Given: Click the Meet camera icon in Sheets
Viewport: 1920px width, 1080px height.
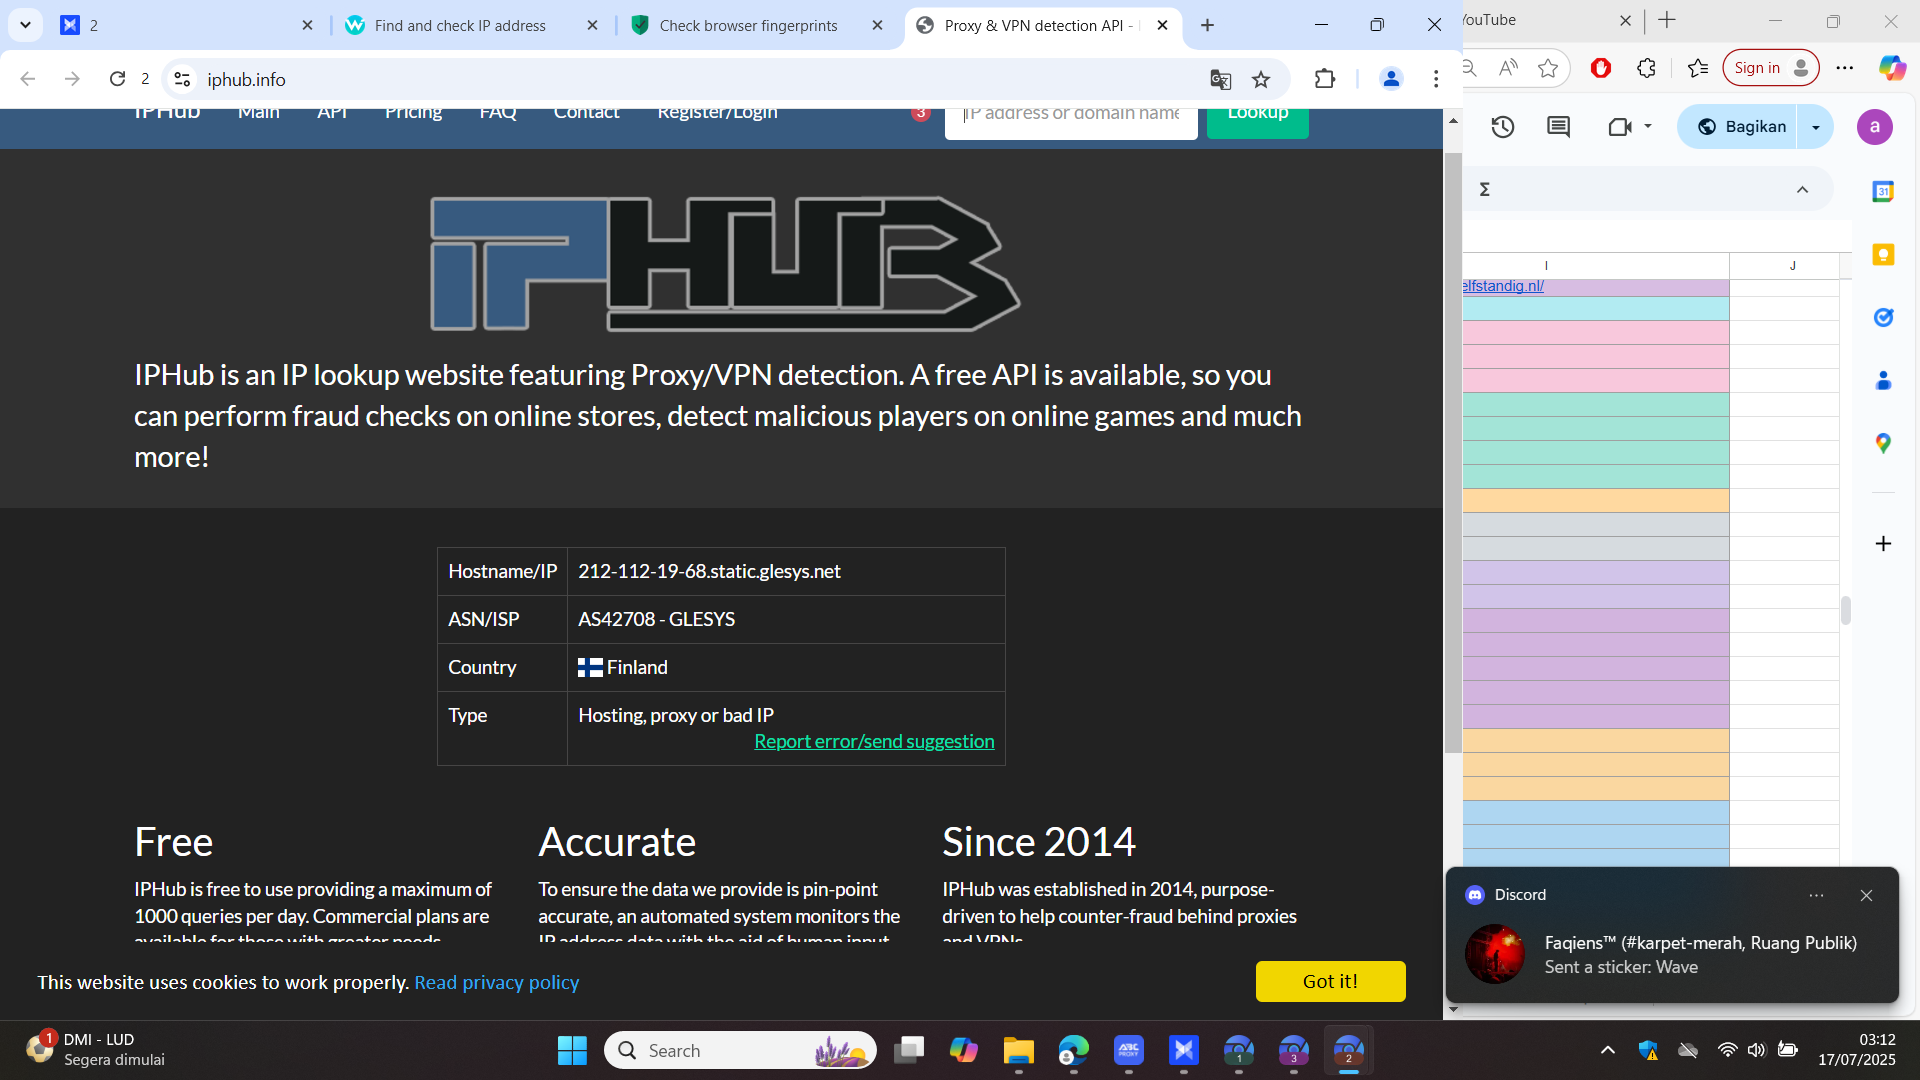Looking at the screenshot, I should (1620, 127).
